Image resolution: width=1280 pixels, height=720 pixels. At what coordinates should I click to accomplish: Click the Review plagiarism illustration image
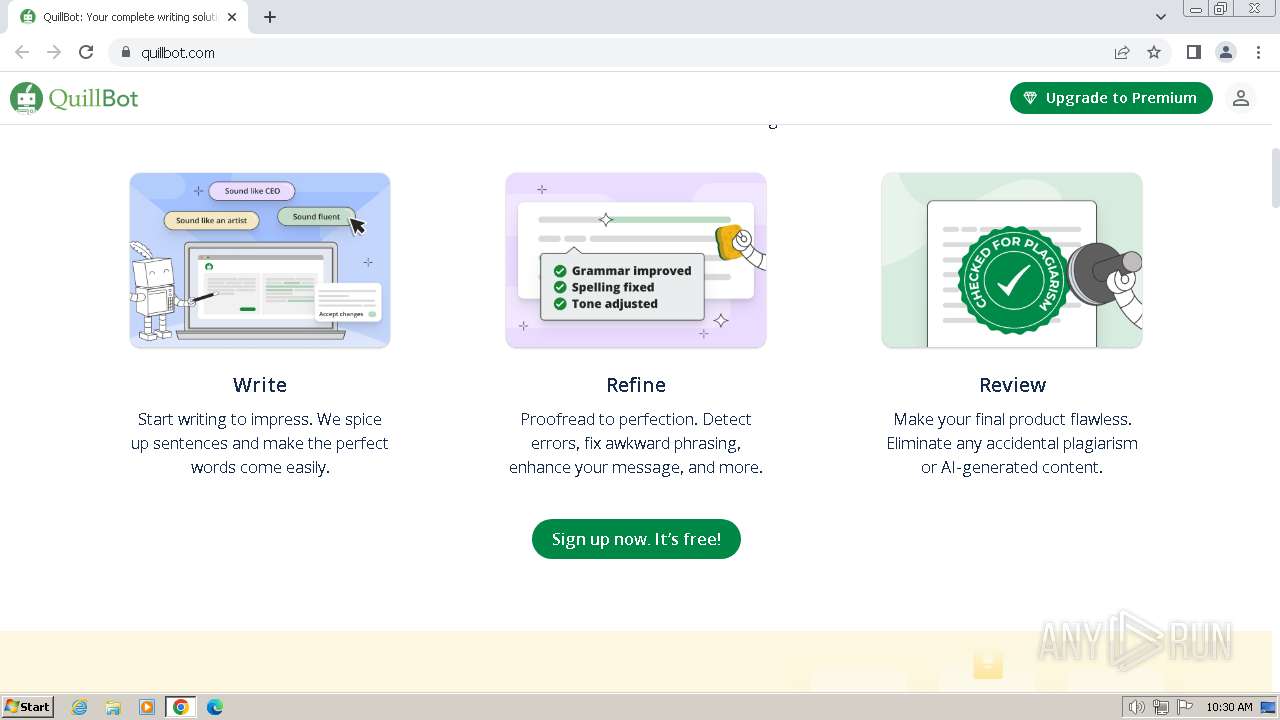tap(1012, 260)
